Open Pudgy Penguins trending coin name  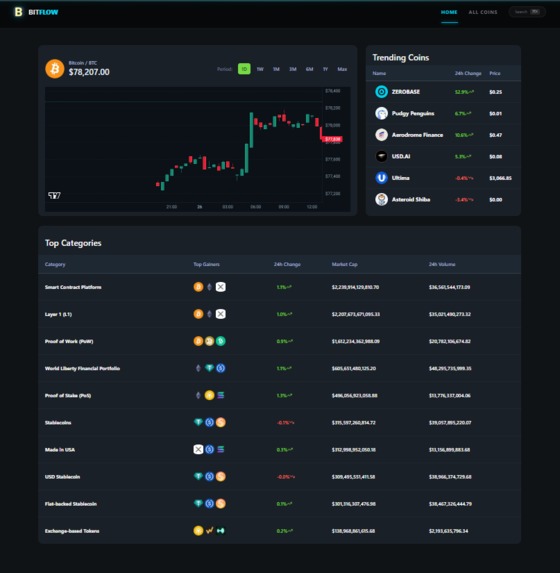[x=413, y=113]
